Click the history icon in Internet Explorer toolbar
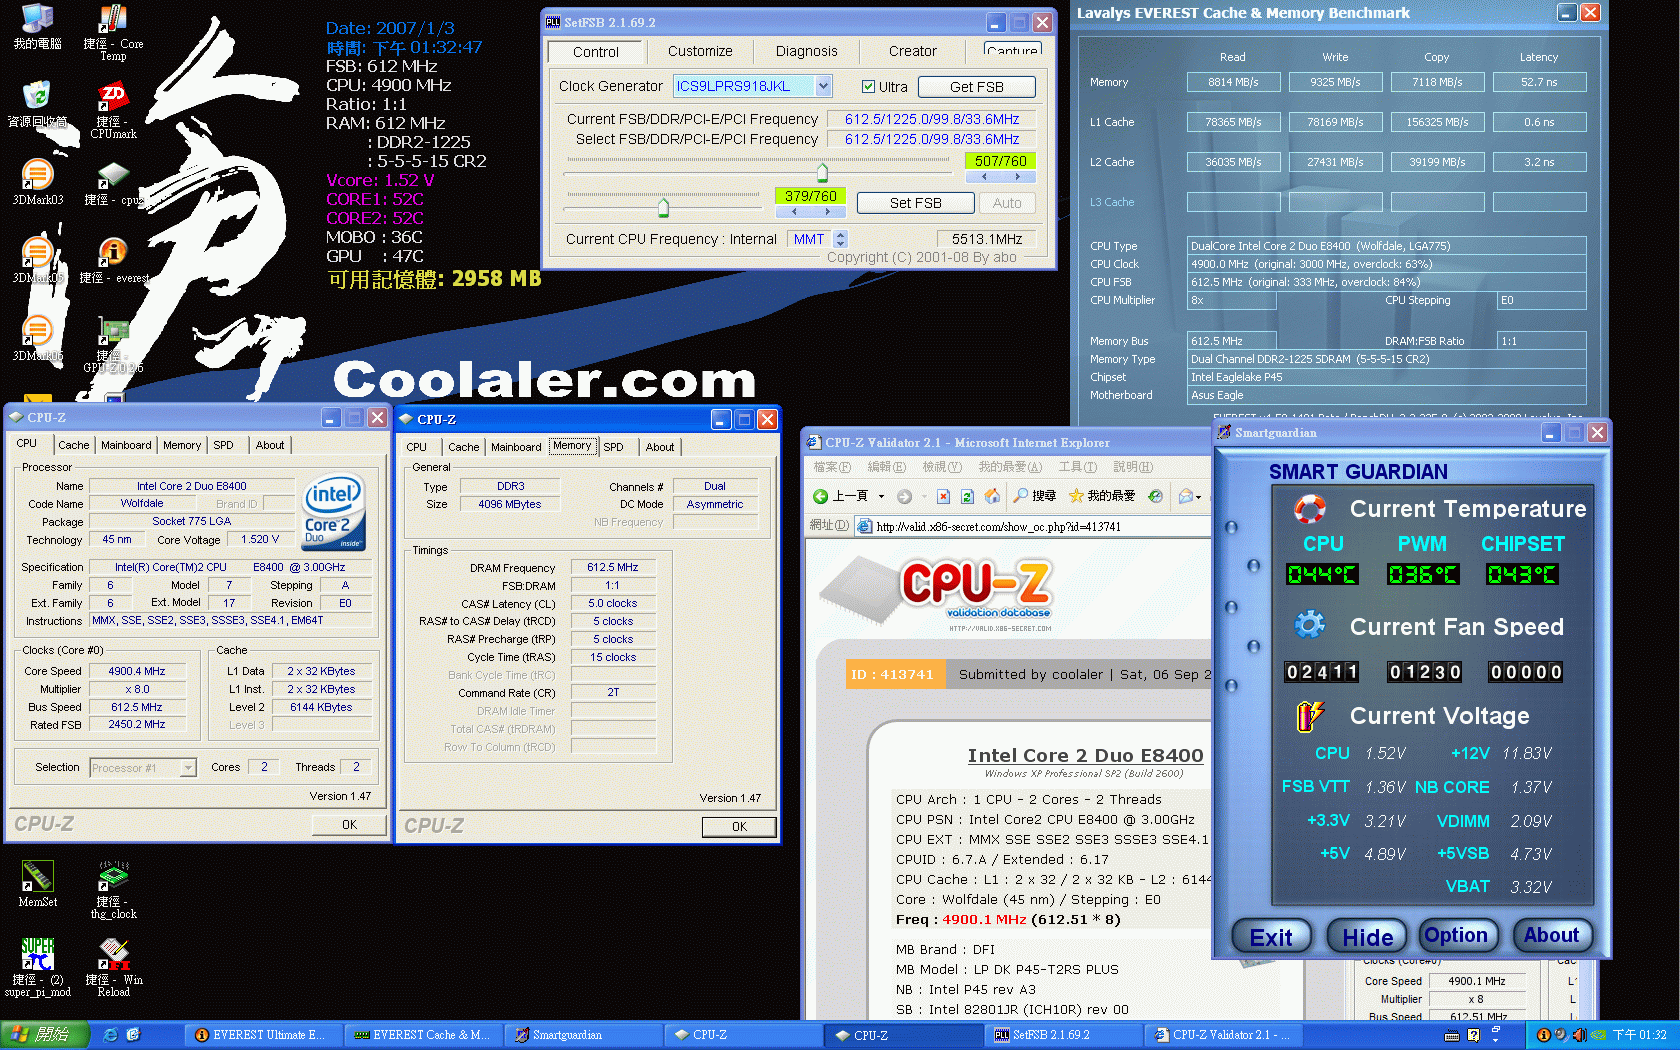1680x1050 pixels. click(x=1155, y=496)
